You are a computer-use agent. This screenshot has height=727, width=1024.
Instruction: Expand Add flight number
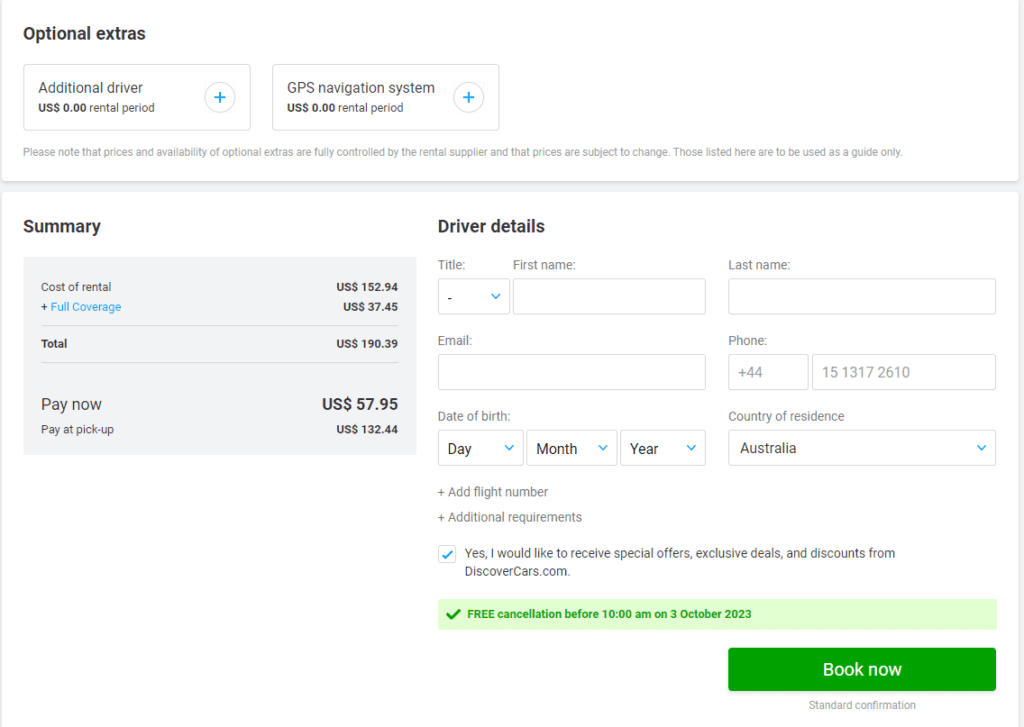pyautogui.click(x=492, y=492)
